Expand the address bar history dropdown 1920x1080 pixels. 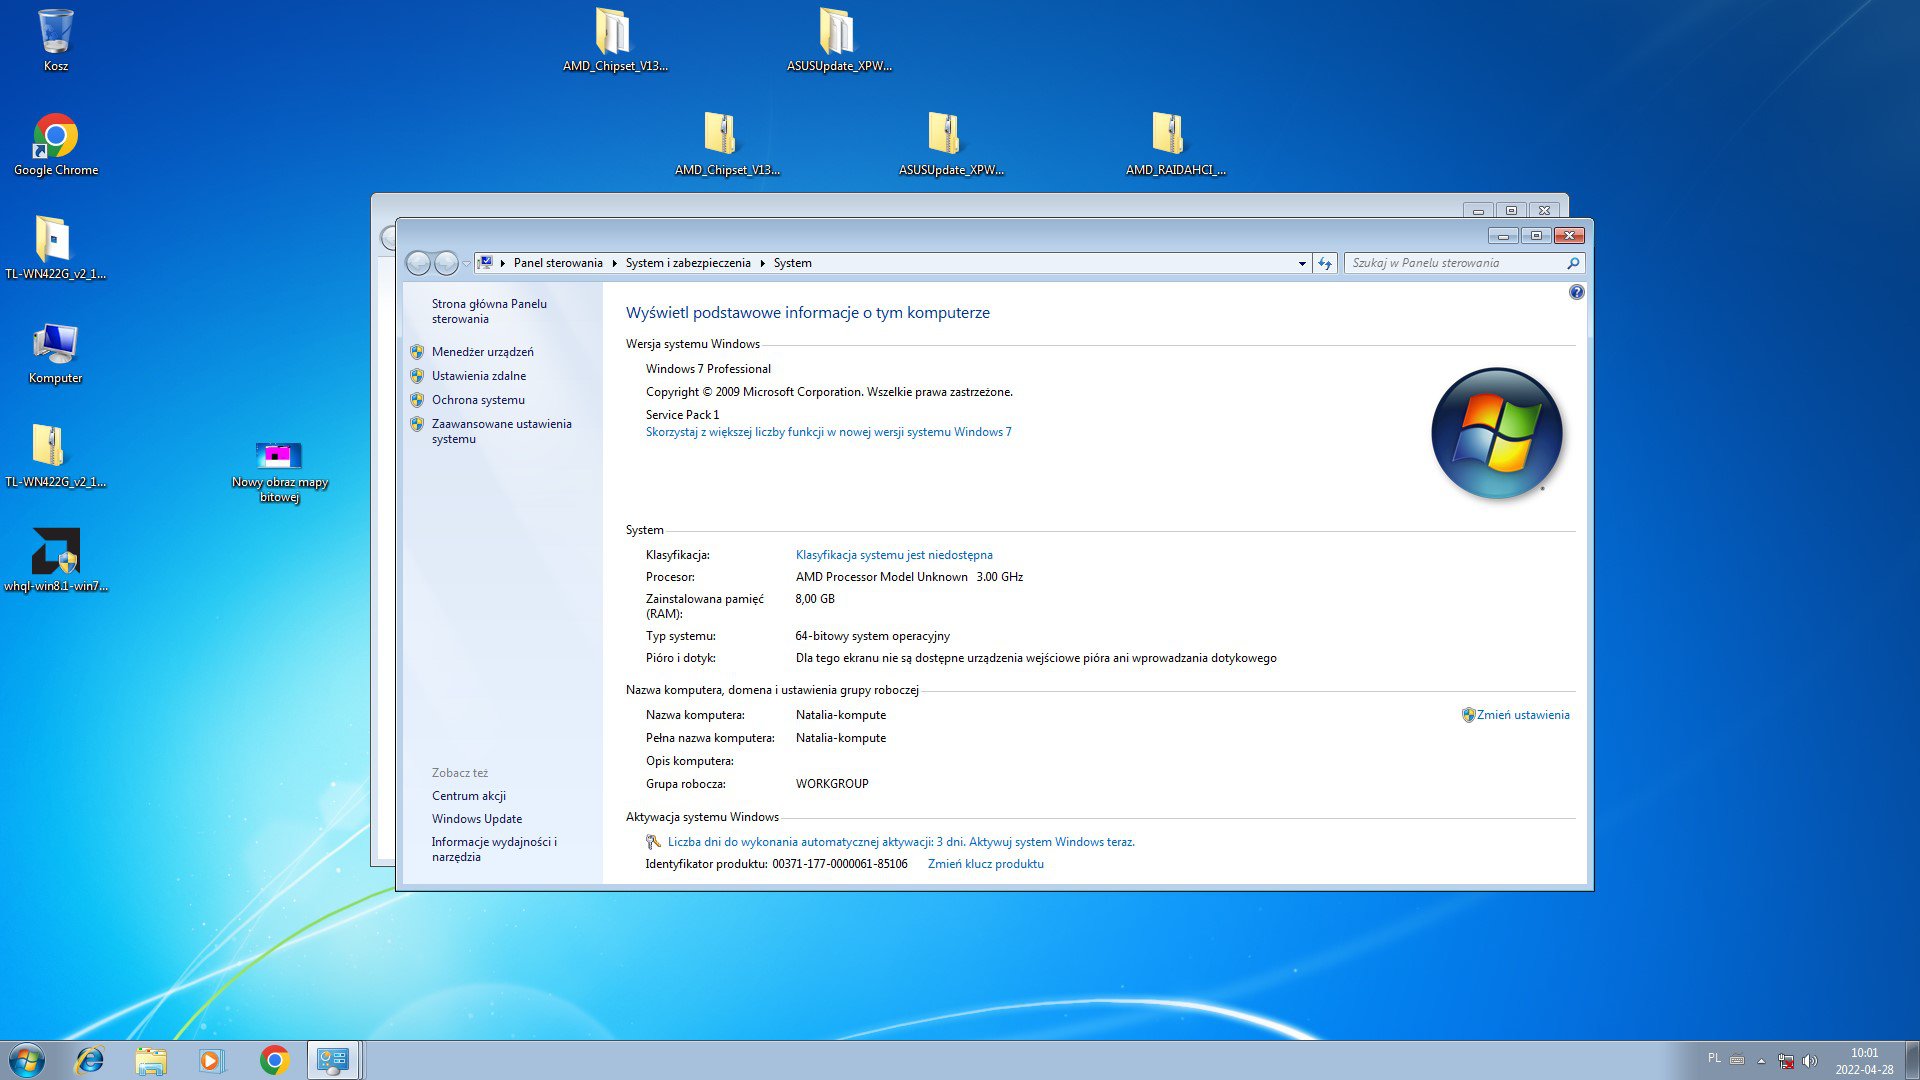pos(1302,263)
